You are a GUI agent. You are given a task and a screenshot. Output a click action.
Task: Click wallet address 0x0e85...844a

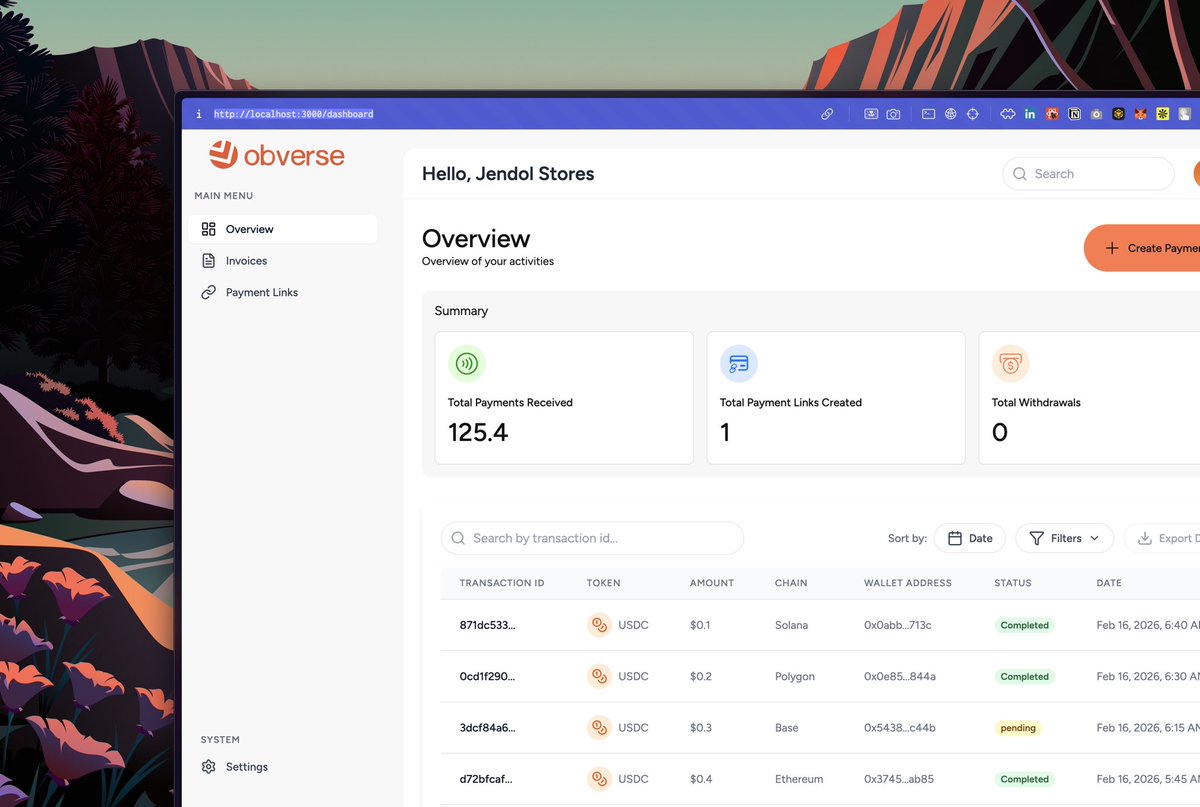point(900,677)
